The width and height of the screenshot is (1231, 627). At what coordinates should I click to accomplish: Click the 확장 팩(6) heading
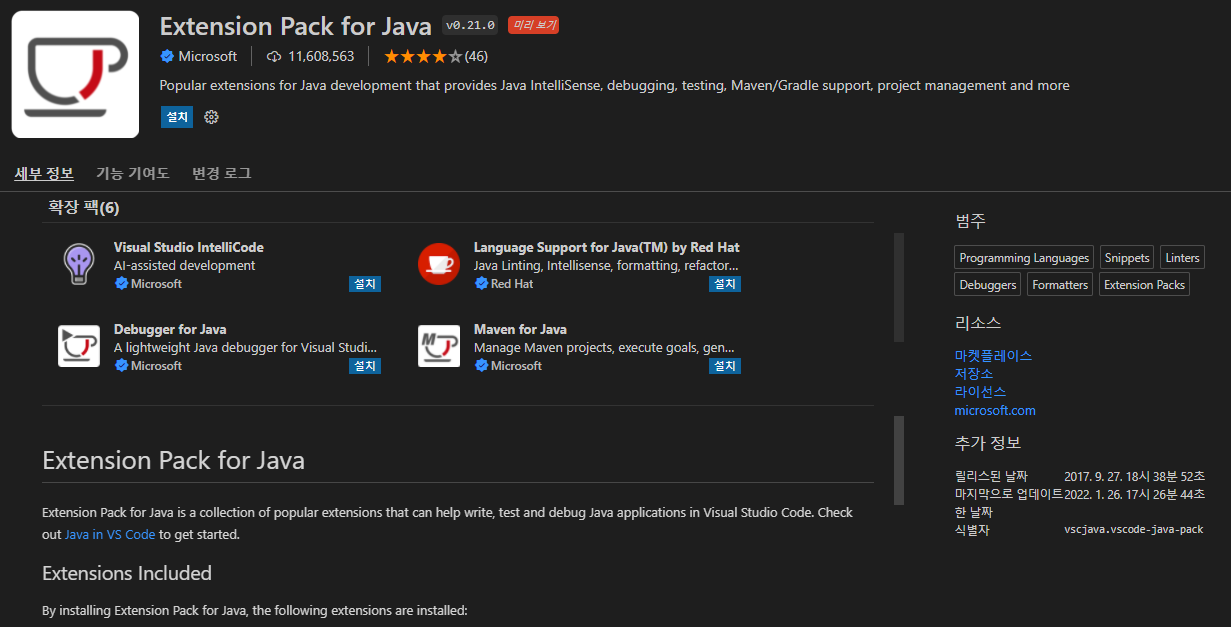(x=84, y=208)
